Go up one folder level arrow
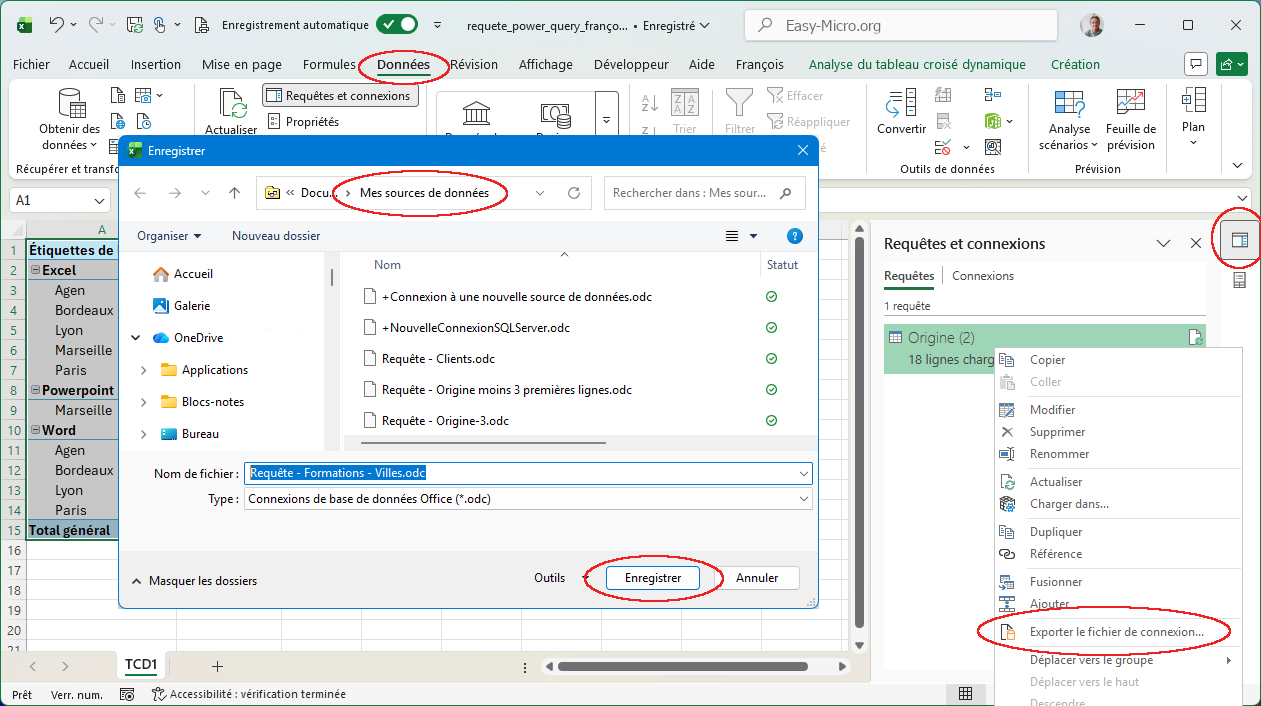 [x=234, y=193]
